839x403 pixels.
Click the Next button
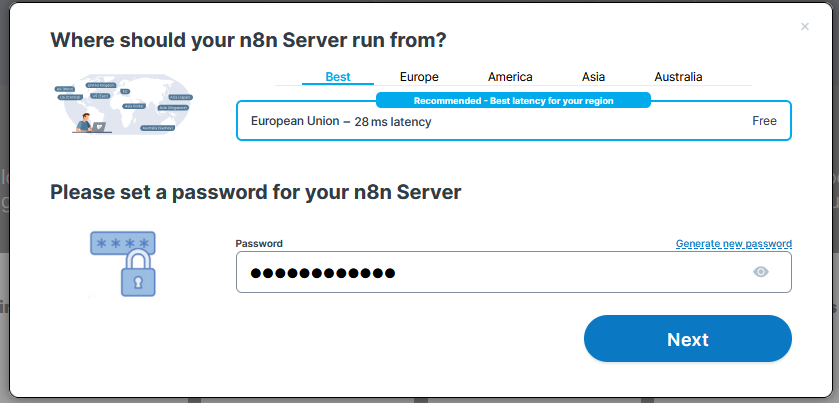pos(688,339)
